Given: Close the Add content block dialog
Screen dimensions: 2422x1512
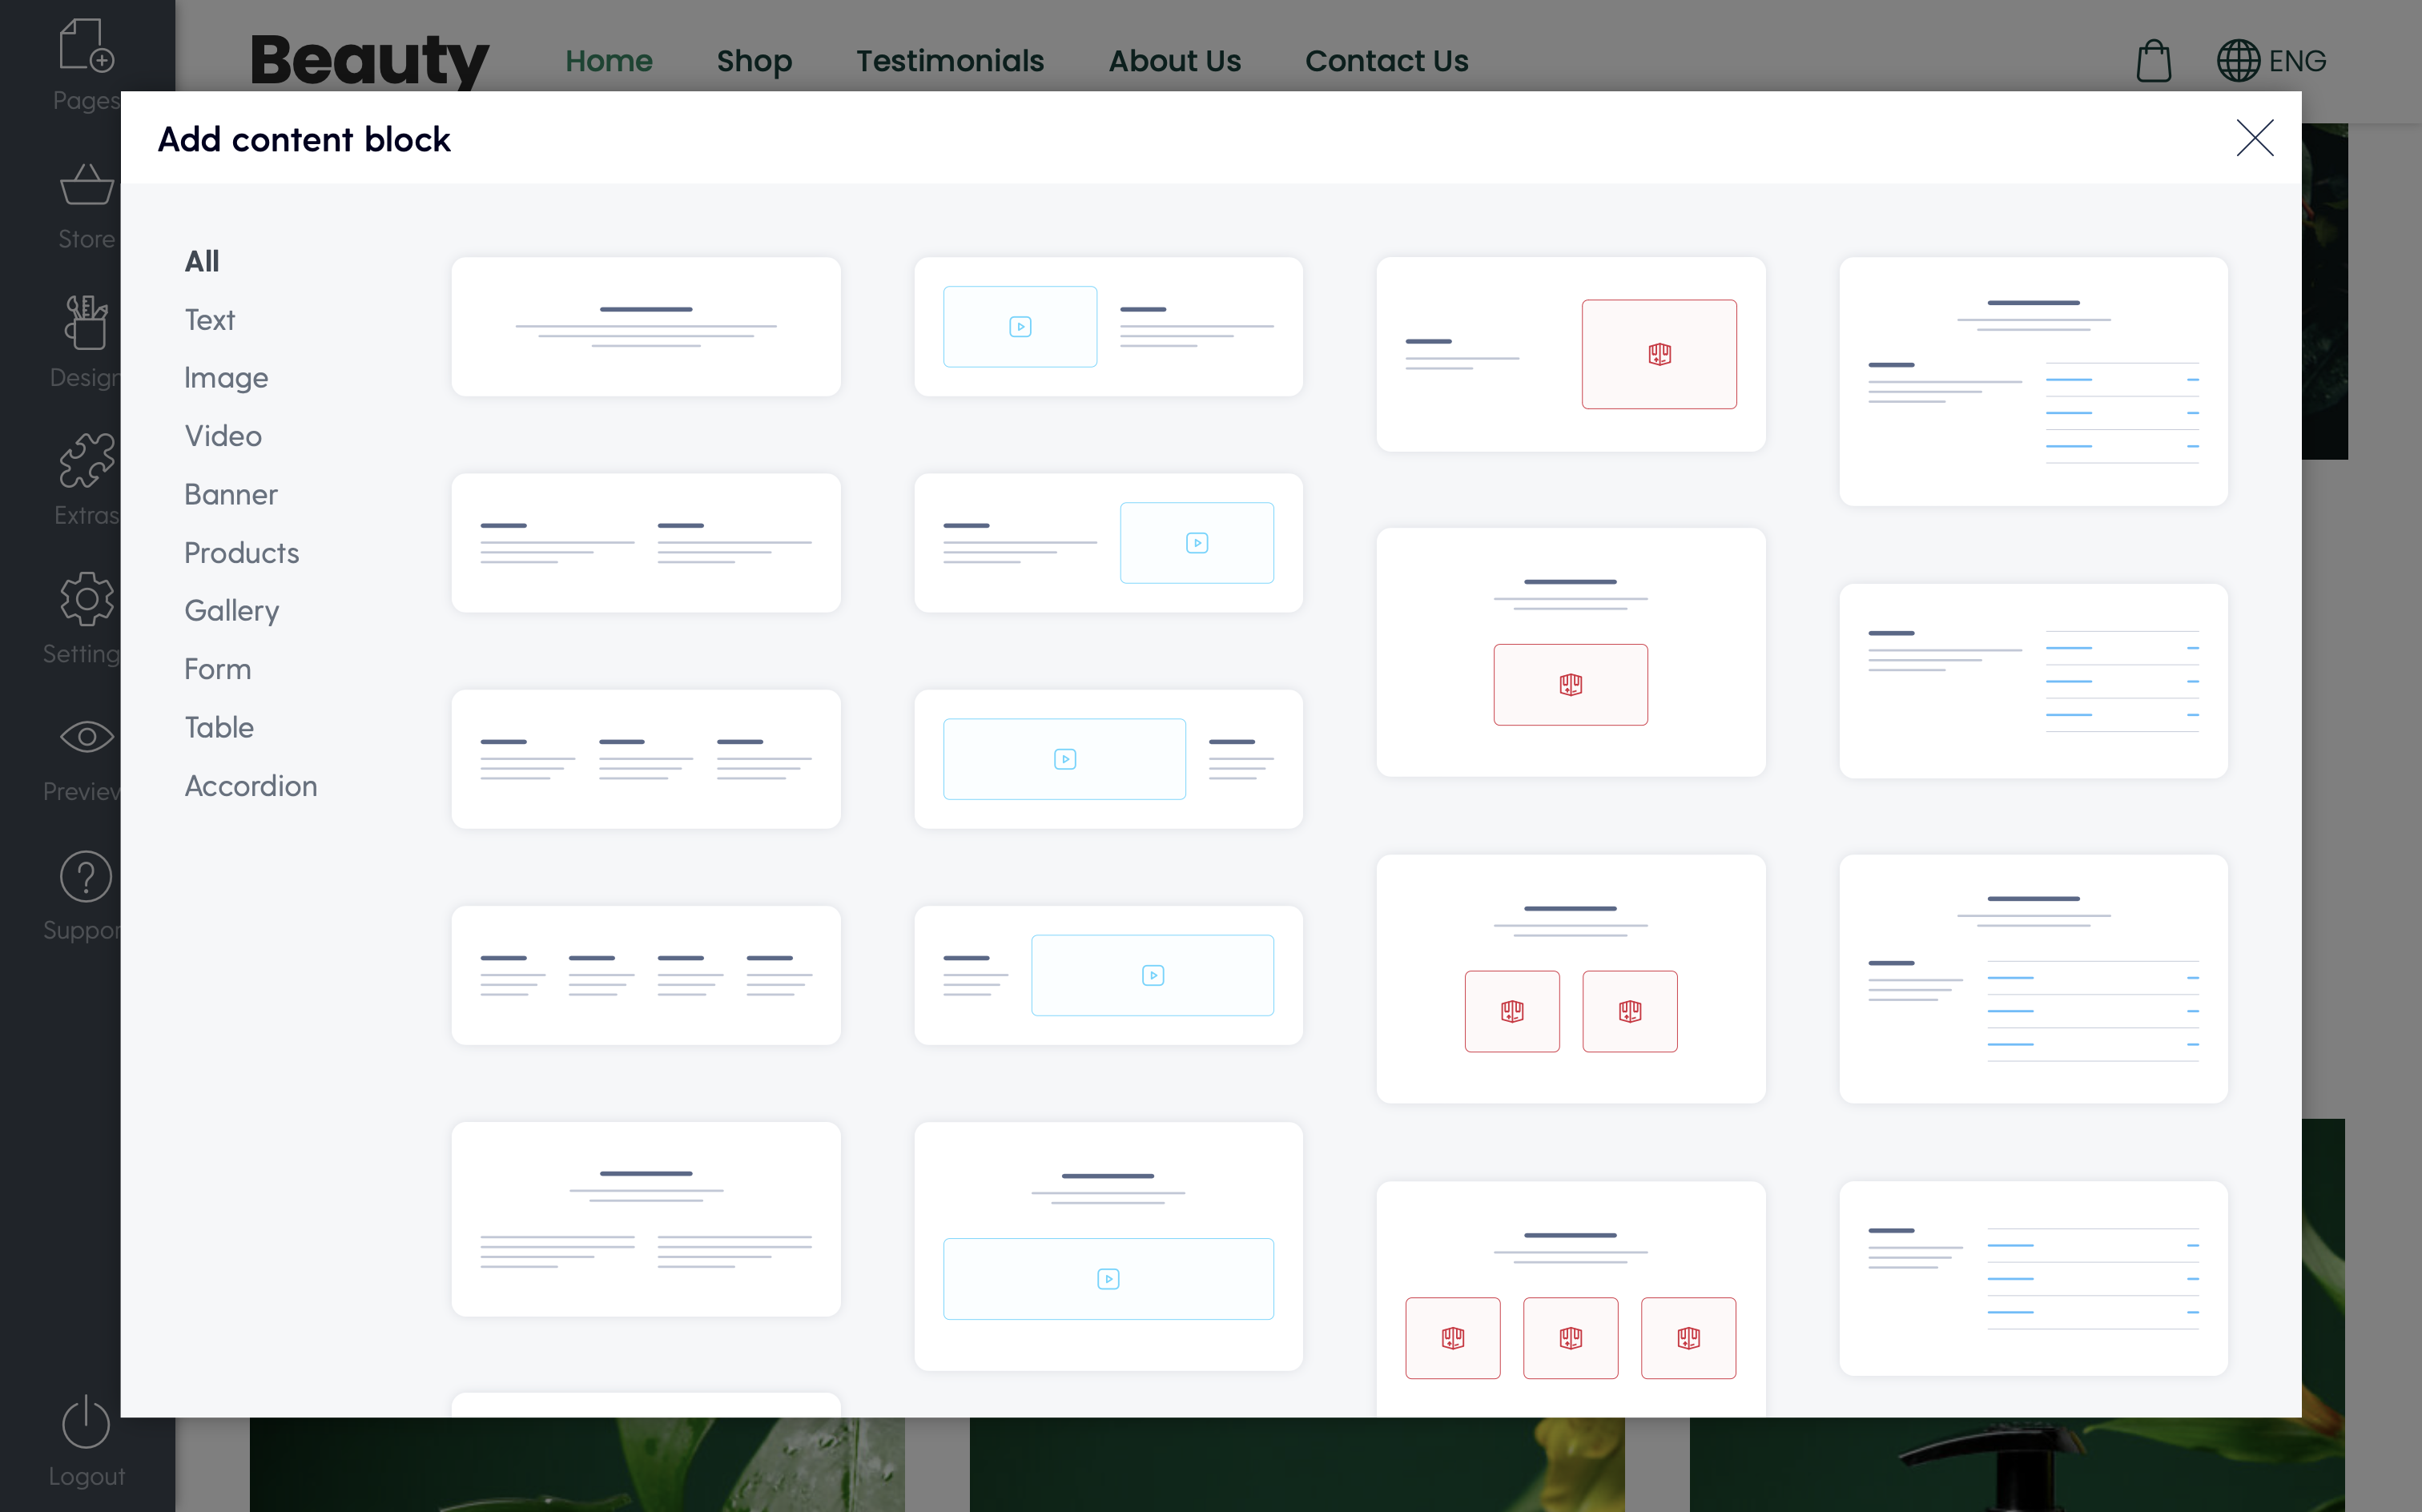Looking at the screenshot, I should coord(2255,138).
